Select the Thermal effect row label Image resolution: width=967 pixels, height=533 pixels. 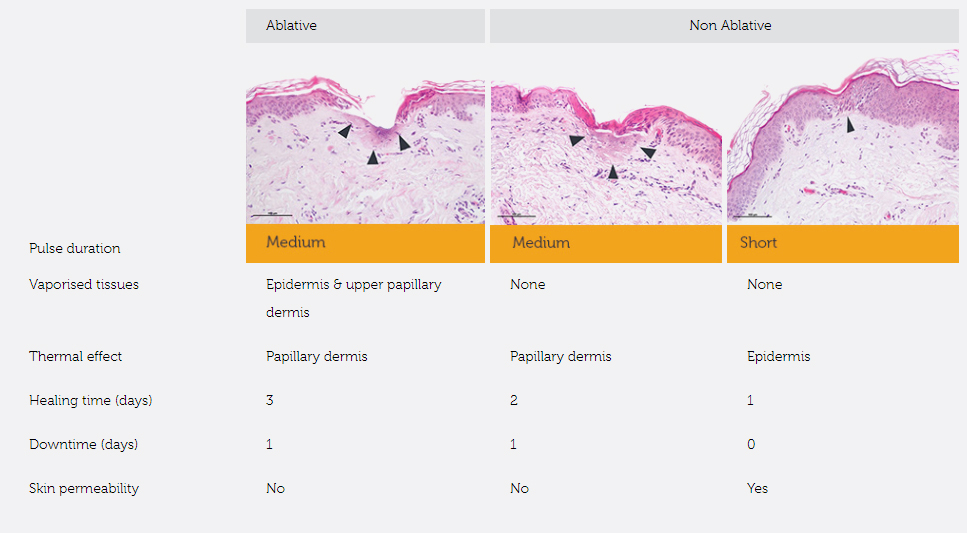click(76, 356)
